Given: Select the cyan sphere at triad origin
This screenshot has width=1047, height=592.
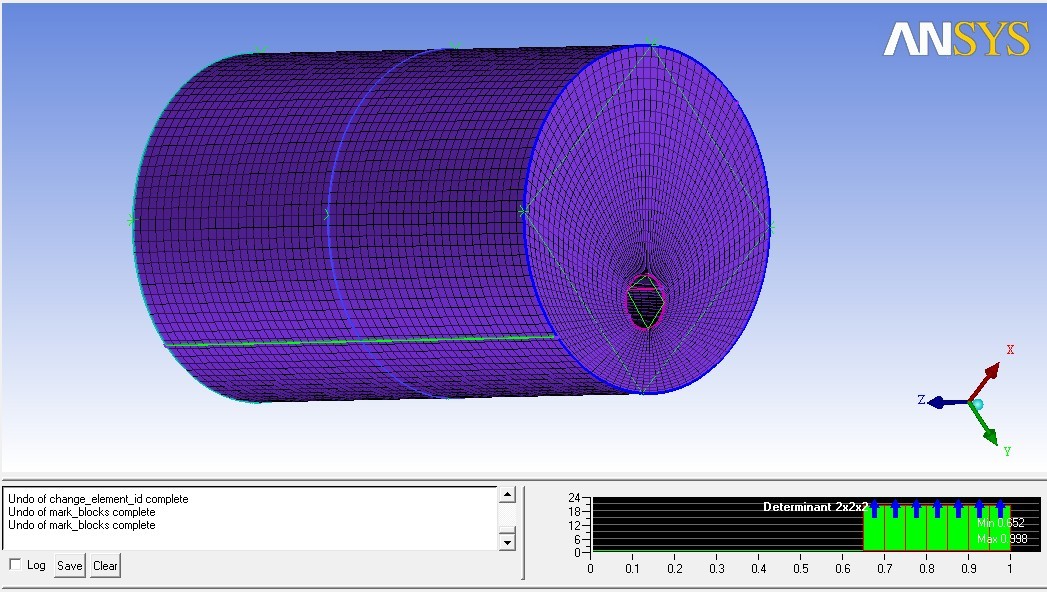Looking at the screenshot, I should (977, 404).
